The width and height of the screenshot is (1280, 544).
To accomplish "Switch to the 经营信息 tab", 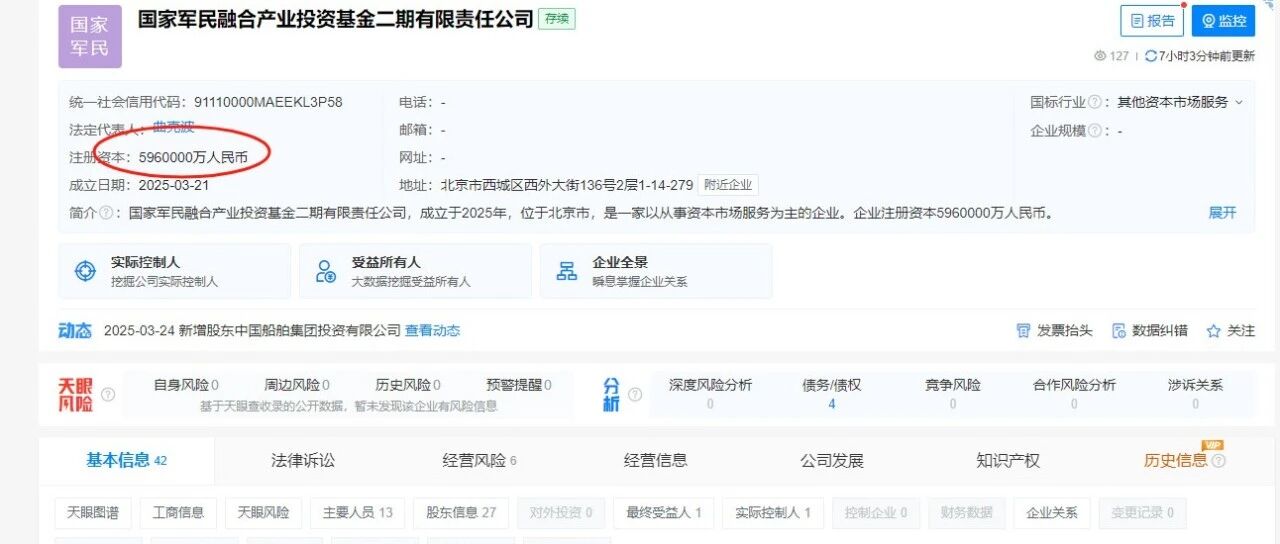I will [655, 461].
